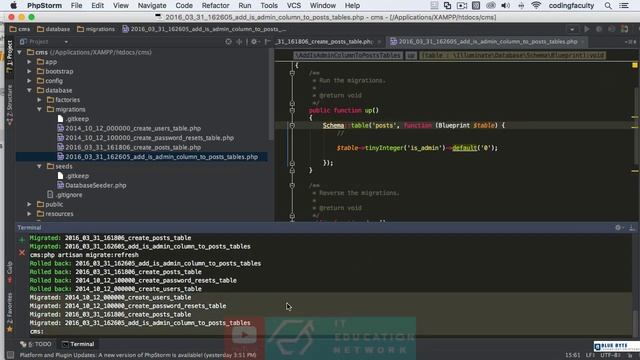640x360 pixels.
Task: Toggle fold marker on the Schema::table line
Action: point(292,125)
